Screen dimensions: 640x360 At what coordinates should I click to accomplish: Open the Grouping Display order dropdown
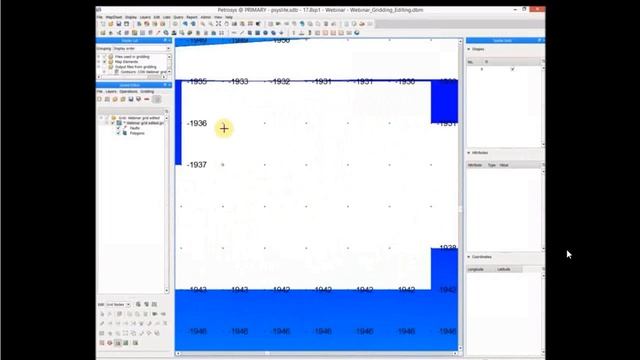[x=141, y=49]
